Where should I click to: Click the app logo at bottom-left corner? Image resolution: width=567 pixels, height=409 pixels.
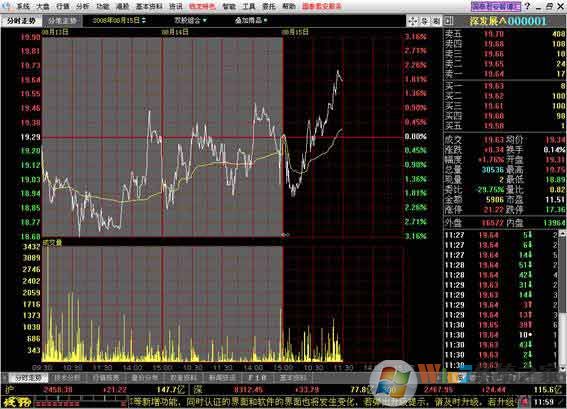pos(12,402)
